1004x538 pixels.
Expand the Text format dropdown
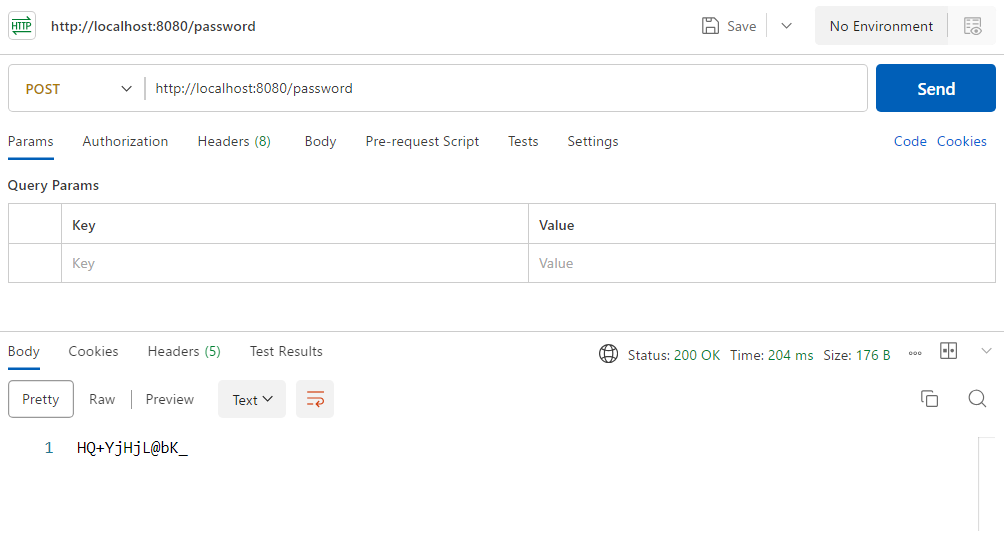[252, 399]
